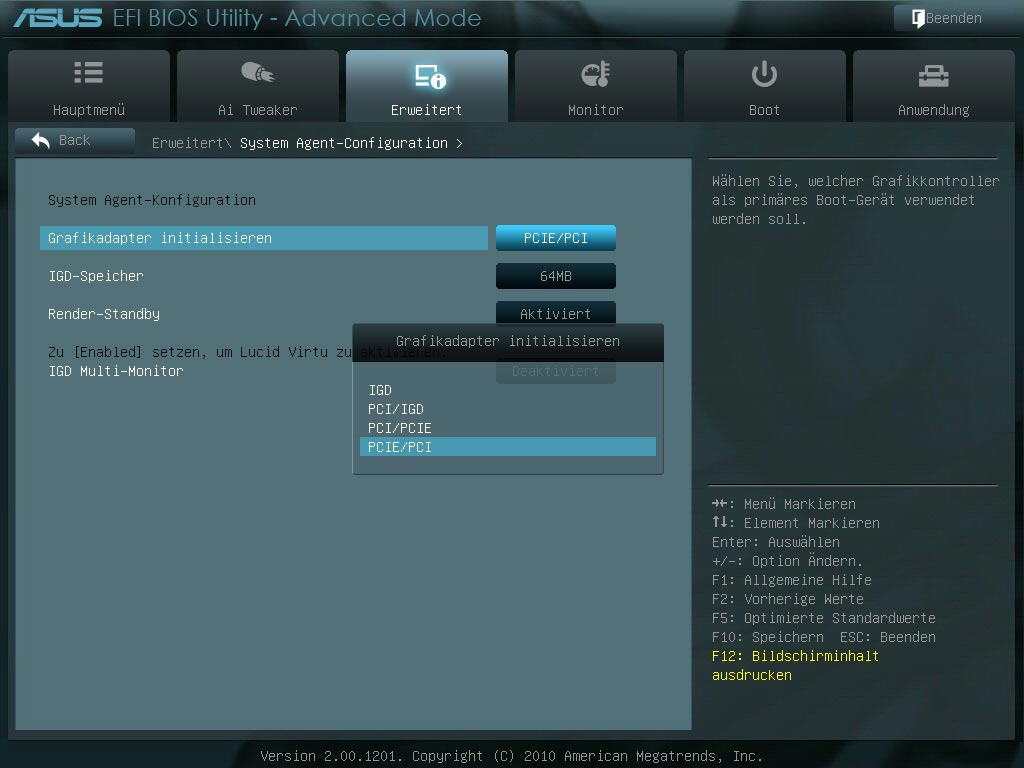The width and height of the screenshot is (1024, 768).
Task: Click the Beenden exit door icon
Action: (x=915, y=18)
